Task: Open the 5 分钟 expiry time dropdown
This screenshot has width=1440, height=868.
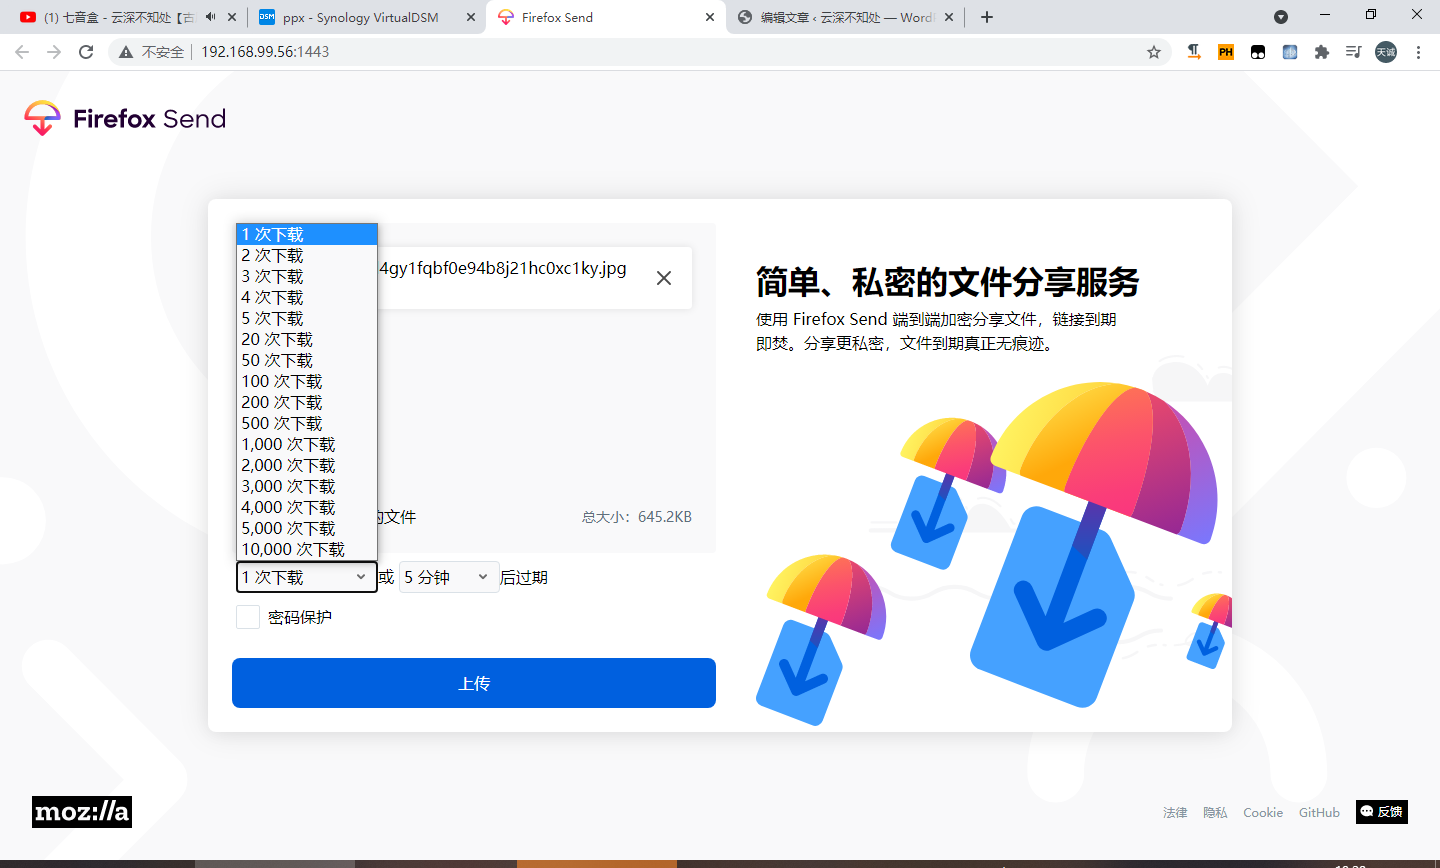Action: (449, 577)
